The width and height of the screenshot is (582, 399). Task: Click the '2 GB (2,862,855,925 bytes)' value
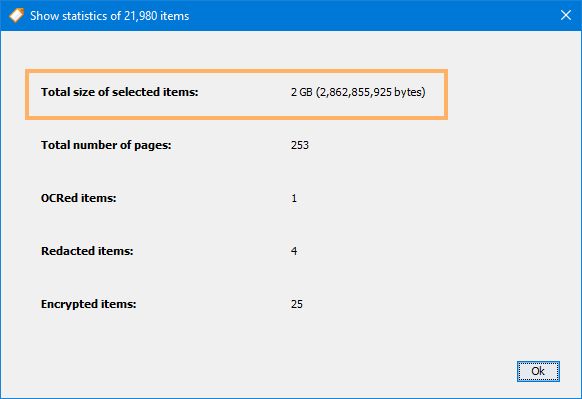358,92
